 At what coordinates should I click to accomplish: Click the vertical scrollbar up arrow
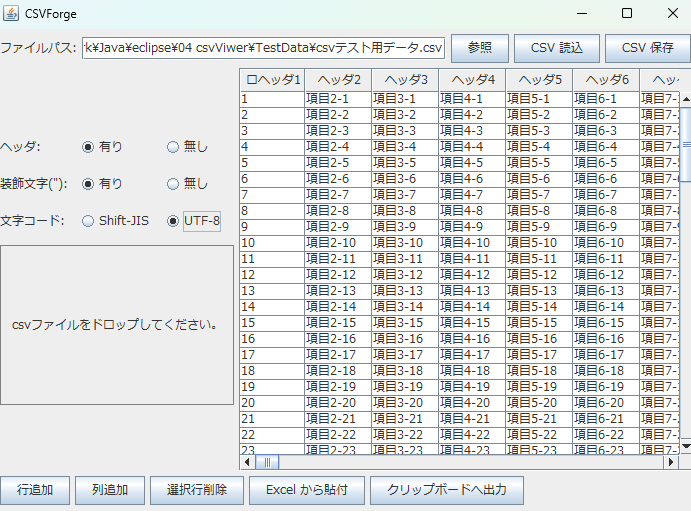686,100
